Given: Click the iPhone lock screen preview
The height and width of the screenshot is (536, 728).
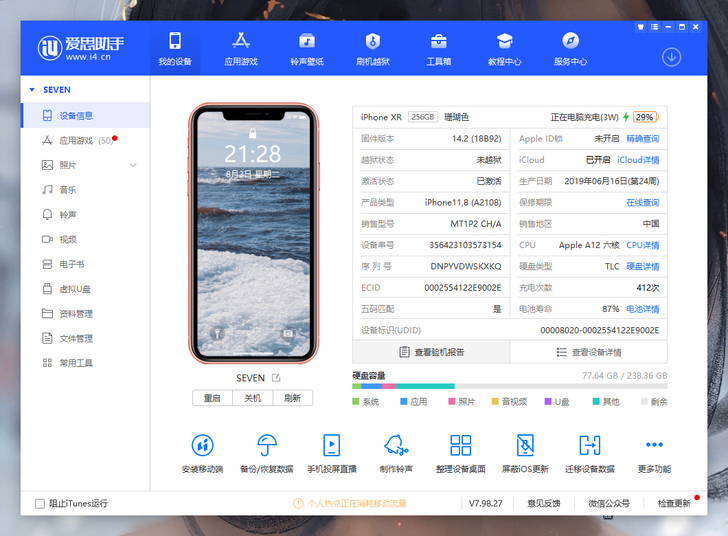Looking at the screenshot, I should 254,234.
